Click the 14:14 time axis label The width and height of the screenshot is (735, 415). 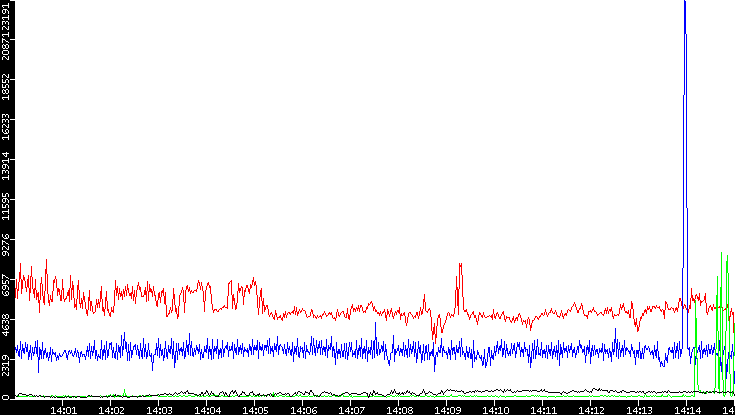click(686, 410)
